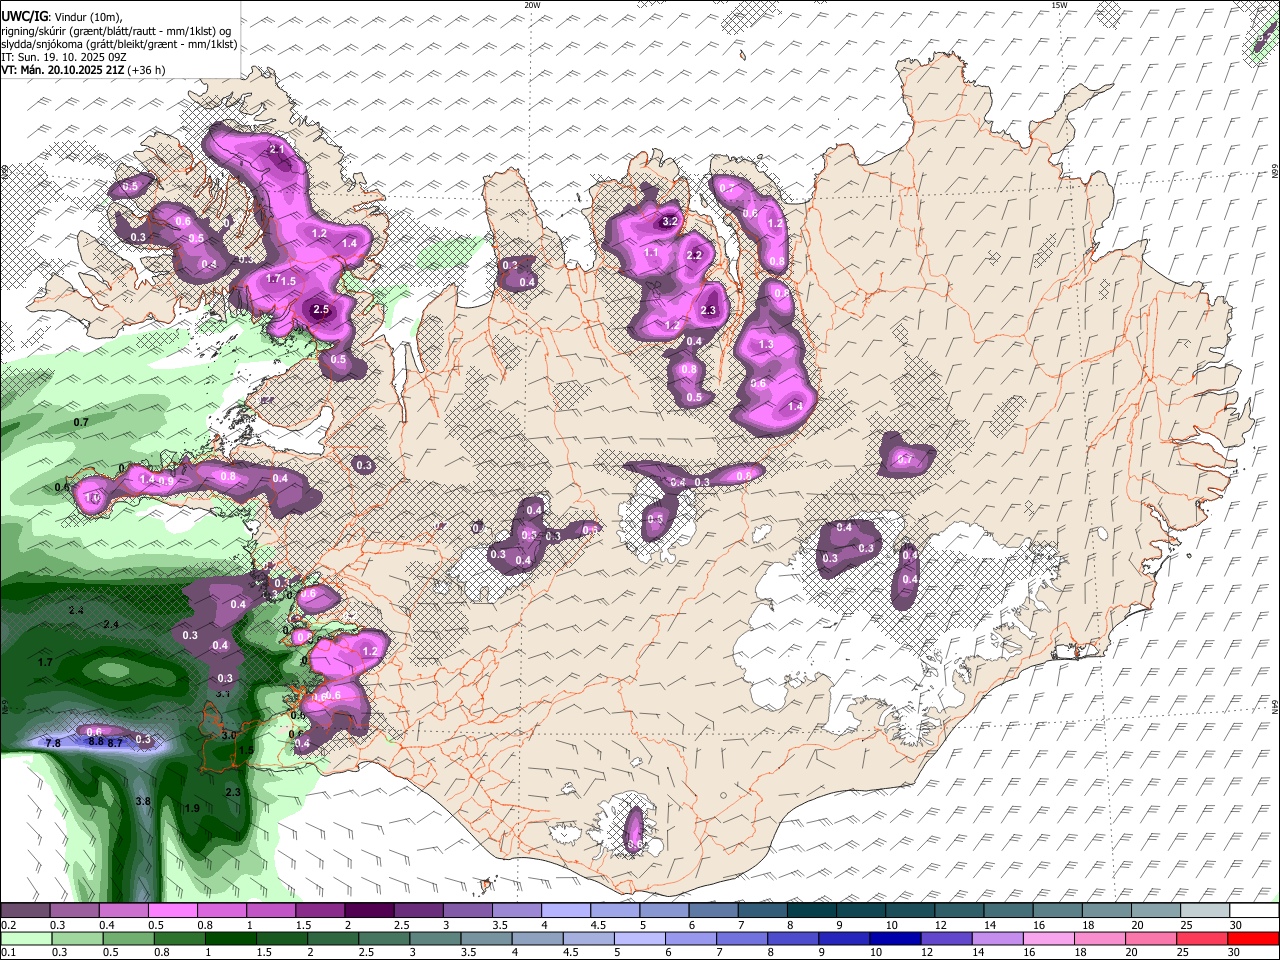This screenshot has height=960, width=1280.
Task: Click the '30' label of the lower legend
Action: pyautogui.click(x=1235, y=953)
